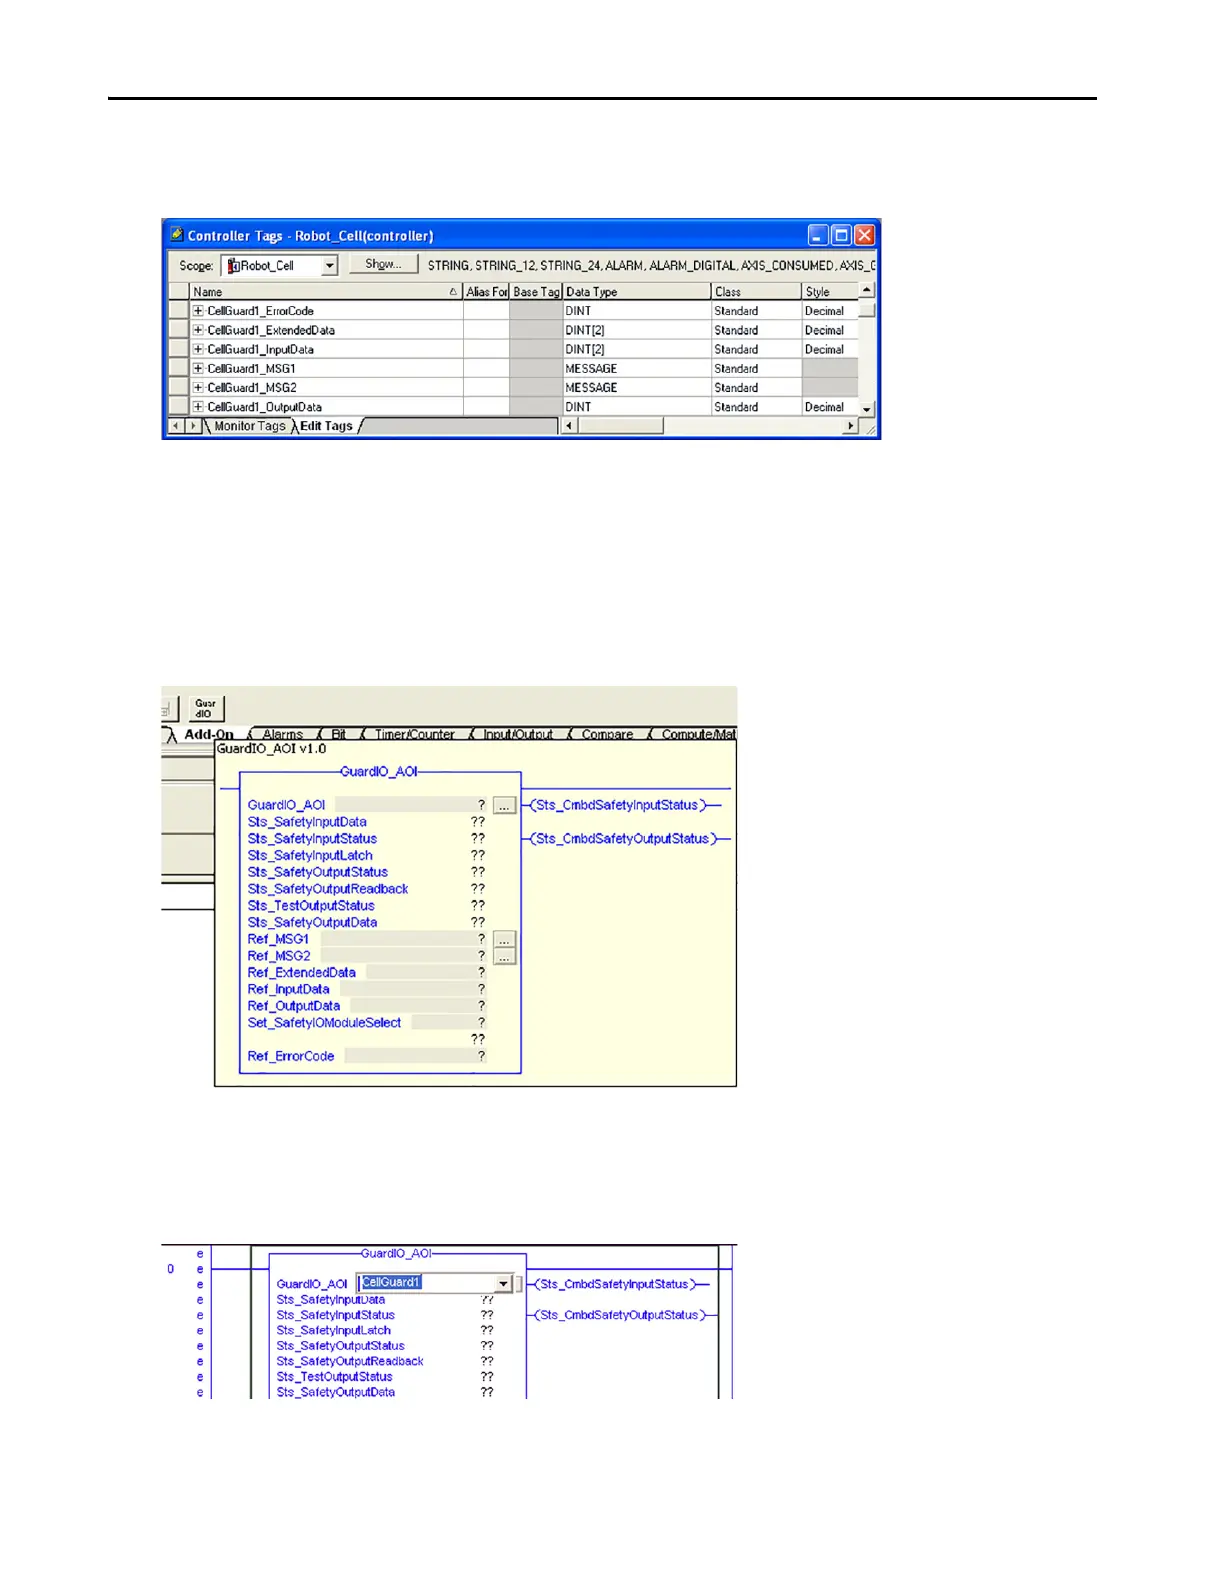Open the CellGuard1 tag dropdown arrow

pos(504,1284)
